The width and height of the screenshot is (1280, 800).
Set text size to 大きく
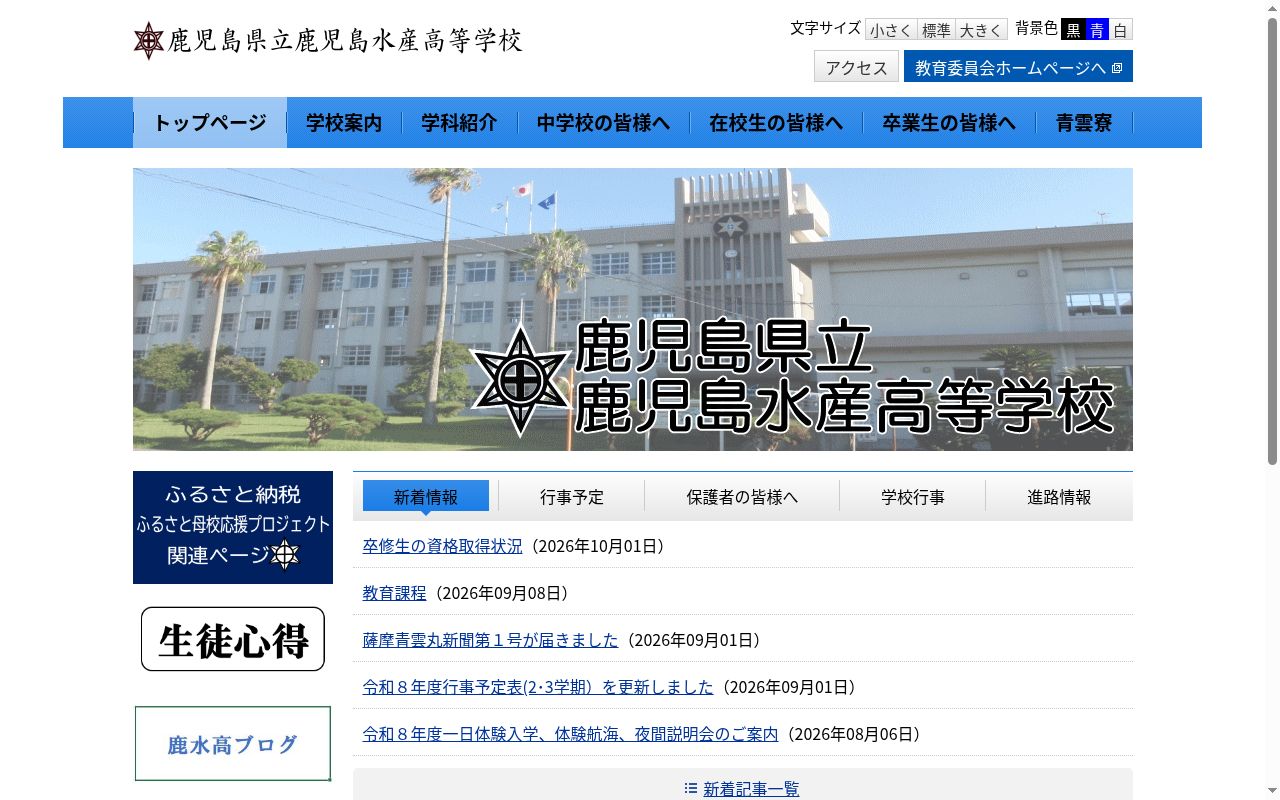[981, 30]
